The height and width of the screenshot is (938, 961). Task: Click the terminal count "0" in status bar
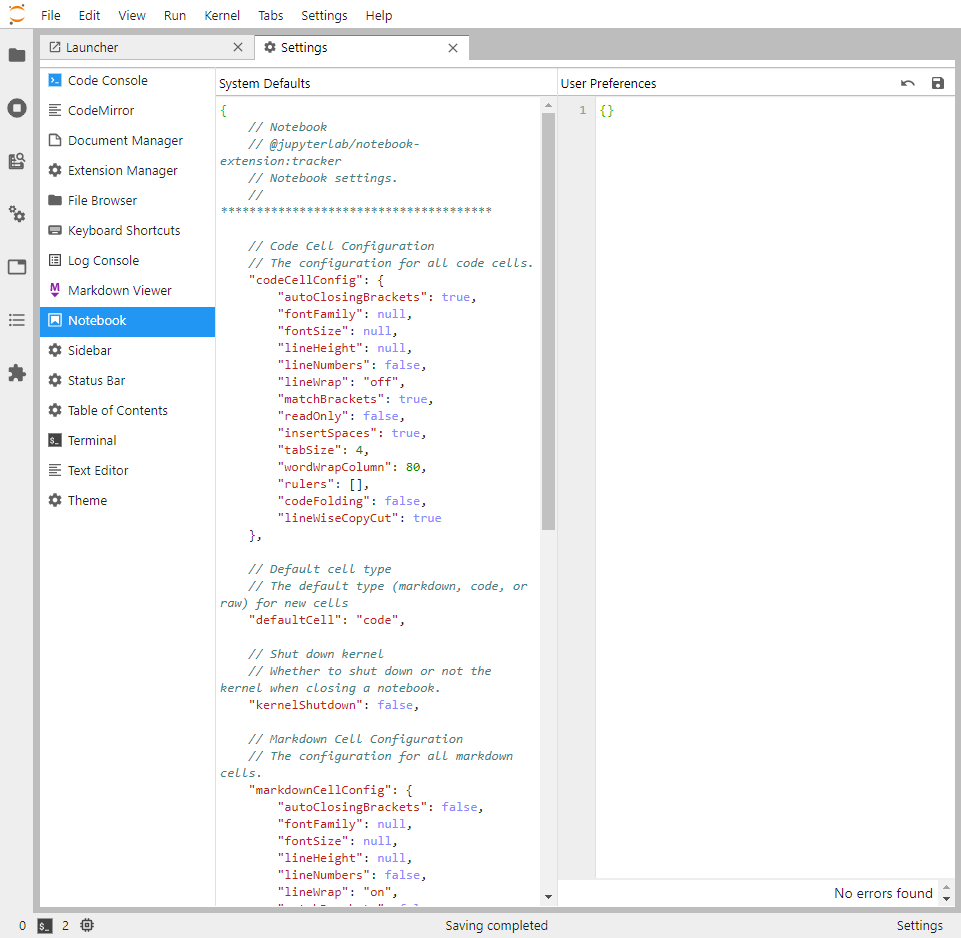[x=22, y=926]
